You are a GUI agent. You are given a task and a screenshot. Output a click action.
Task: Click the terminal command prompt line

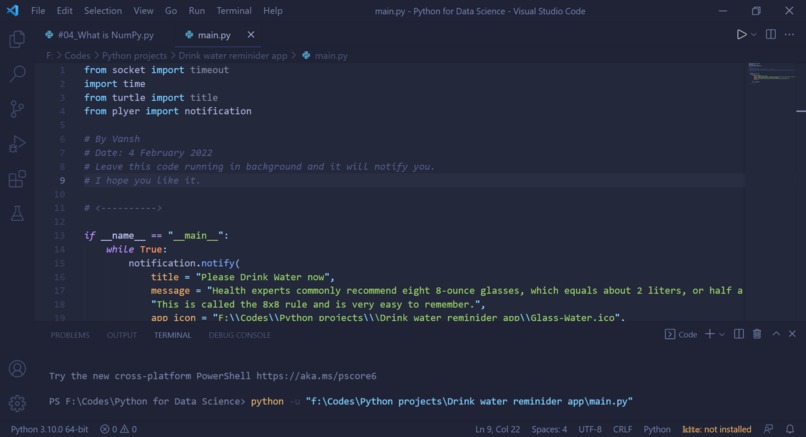(340, 402)
